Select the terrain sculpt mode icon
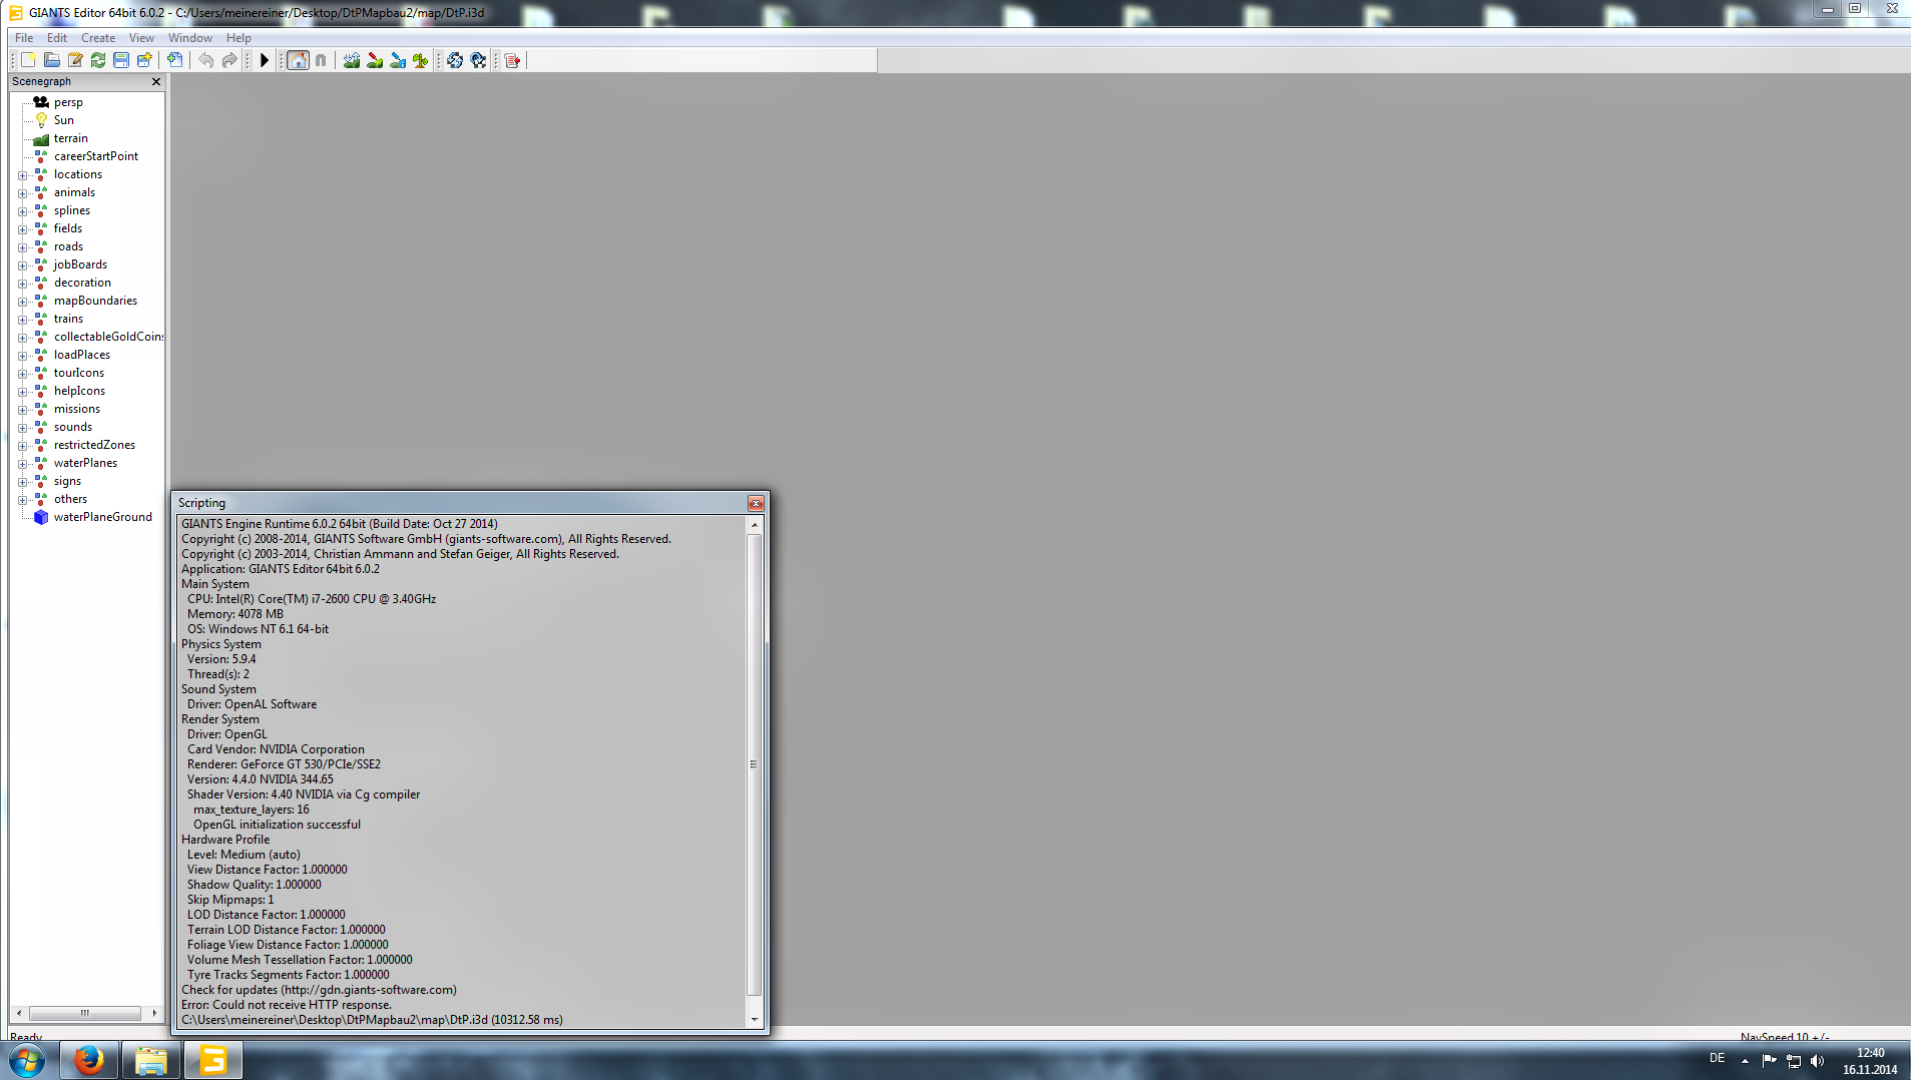Viewport: 1911px width, 1081px height. [351, 60]
